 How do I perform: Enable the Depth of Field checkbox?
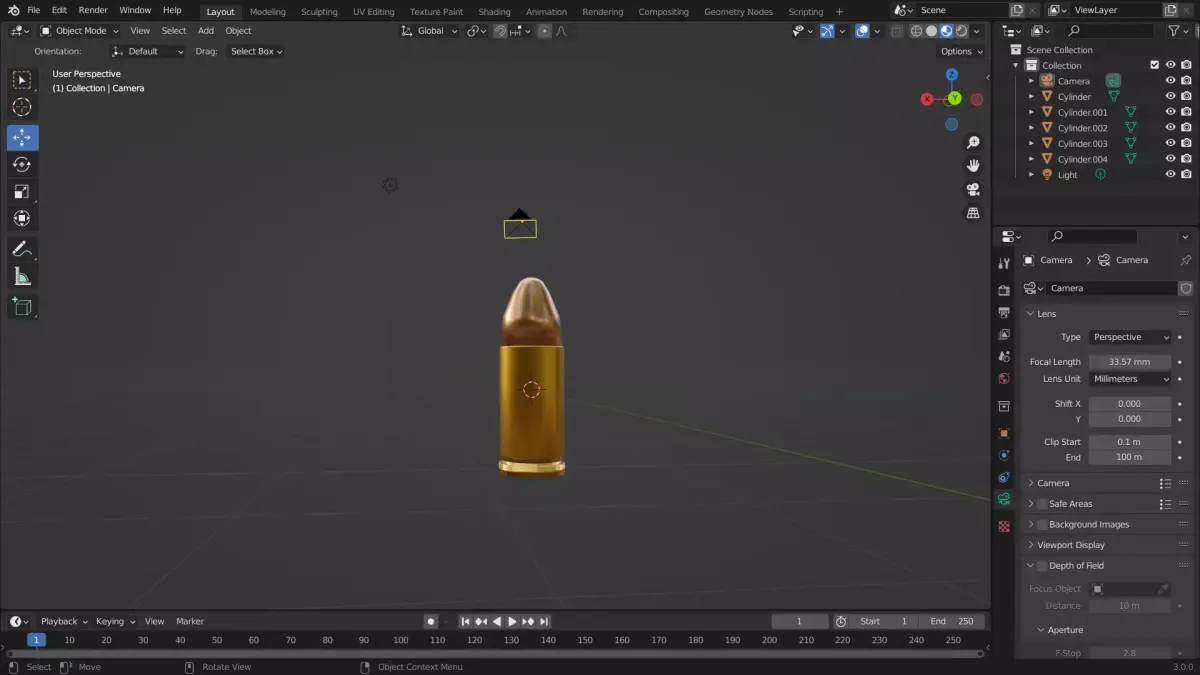click(x=1042, y=566)
